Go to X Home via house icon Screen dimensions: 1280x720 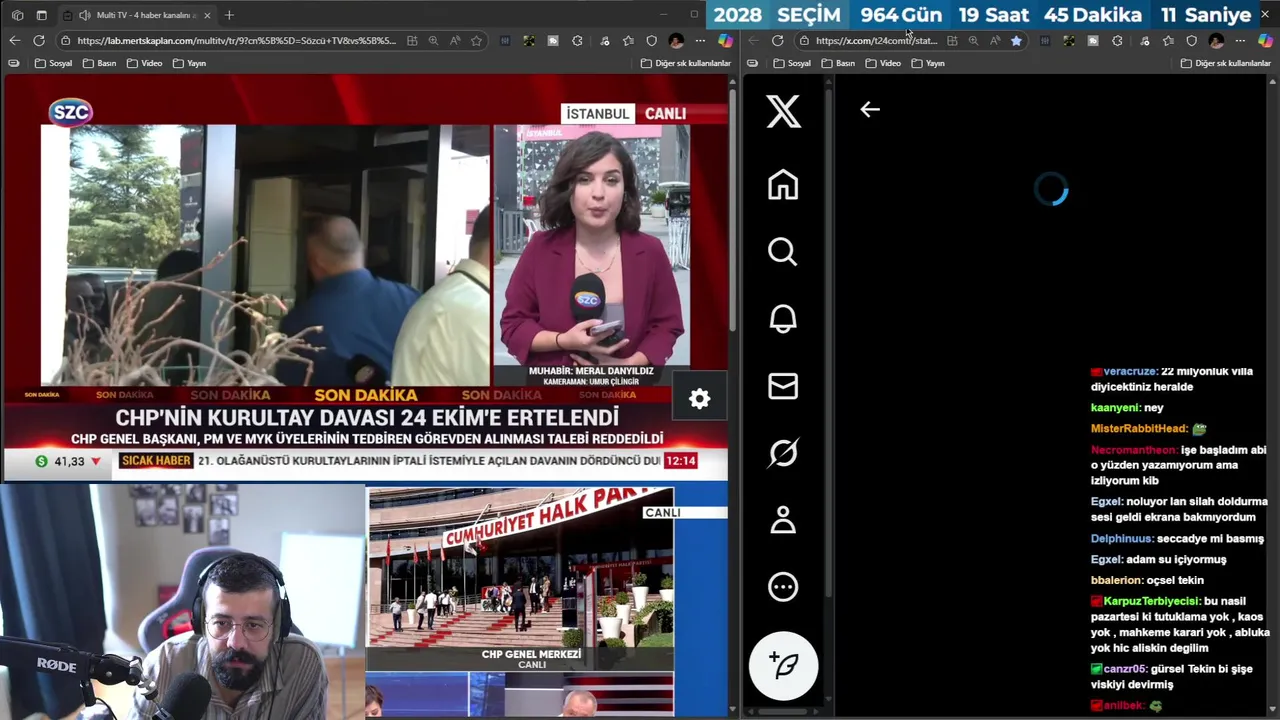coord(783,184)
